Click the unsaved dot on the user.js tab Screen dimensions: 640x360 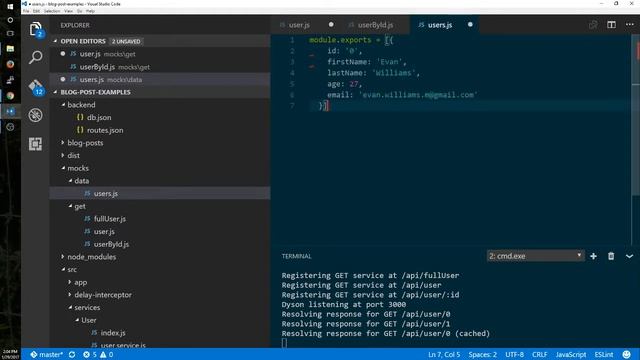point(331,24)
